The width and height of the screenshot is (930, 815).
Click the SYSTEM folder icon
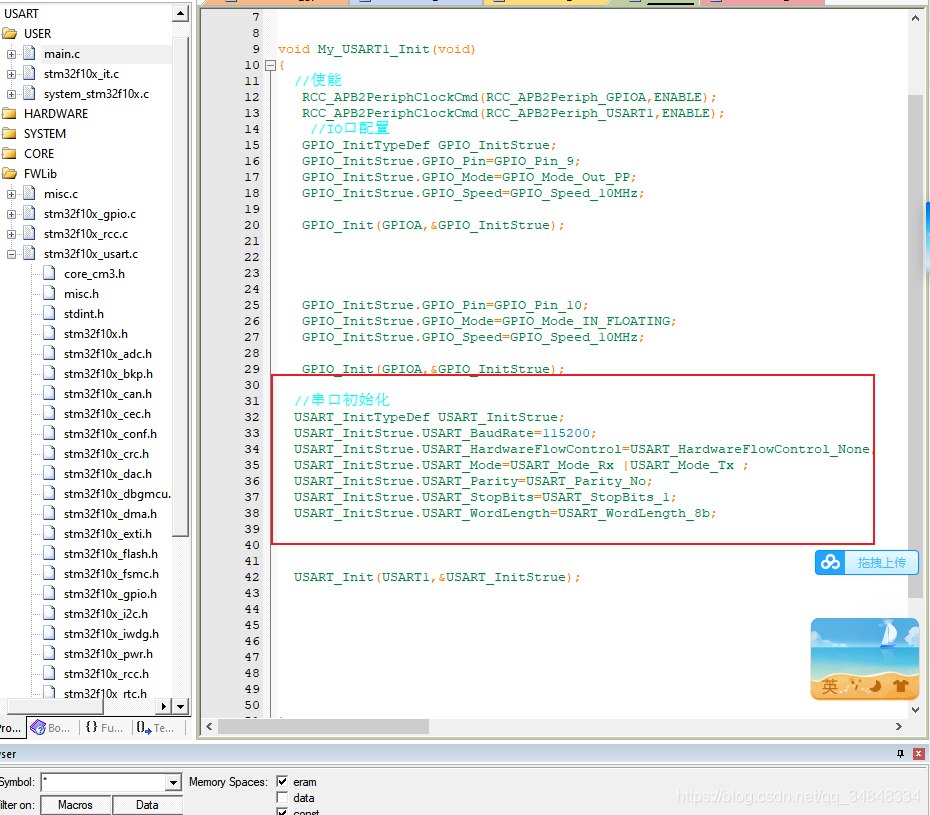point(9,133)
